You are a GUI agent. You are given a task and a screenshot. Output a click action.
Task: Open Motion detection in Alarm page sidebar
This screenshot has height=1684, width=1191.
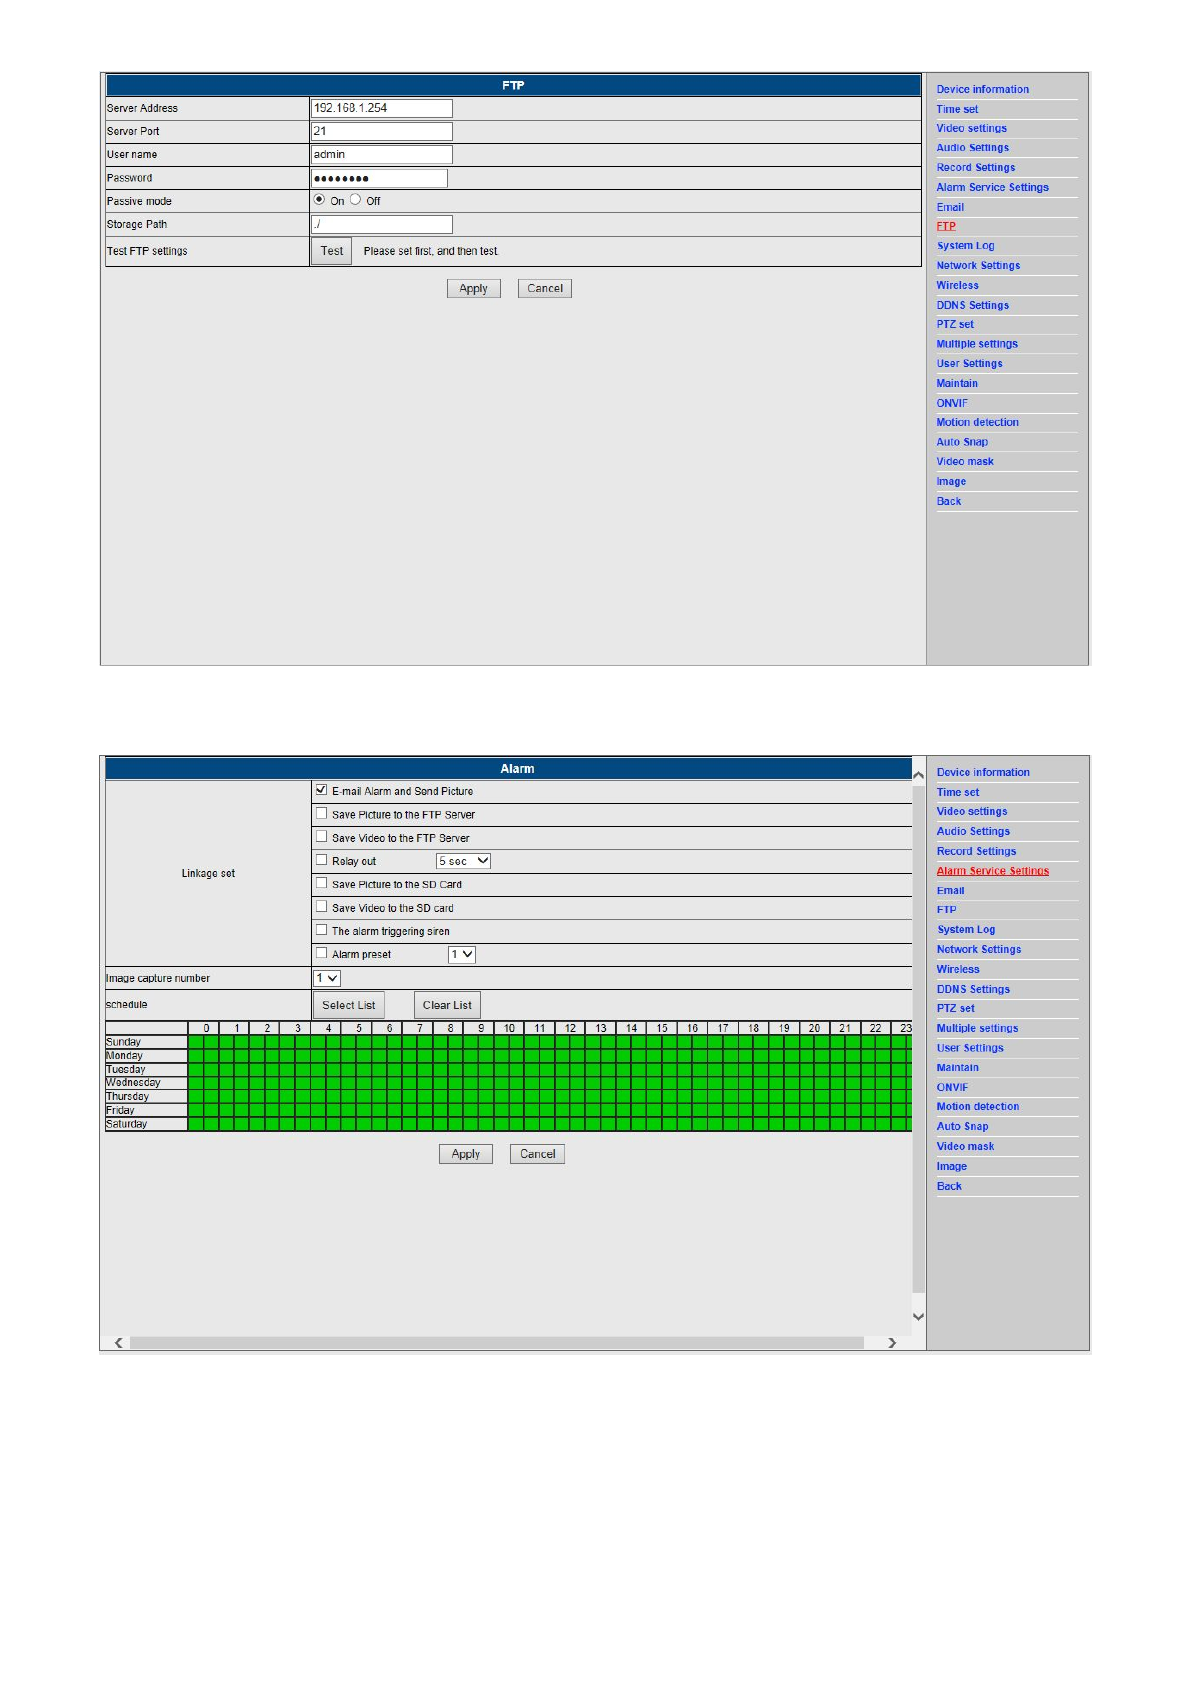tap(978, 1106)
